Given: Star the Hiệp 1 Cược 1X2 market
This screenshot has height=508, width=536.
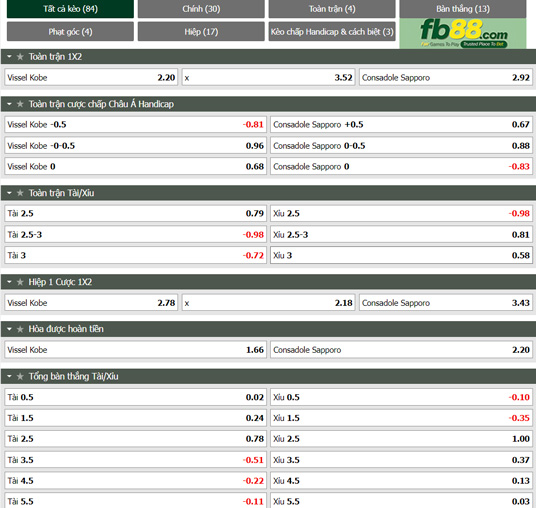Looking at the screenshot, I should coord(20,282).
